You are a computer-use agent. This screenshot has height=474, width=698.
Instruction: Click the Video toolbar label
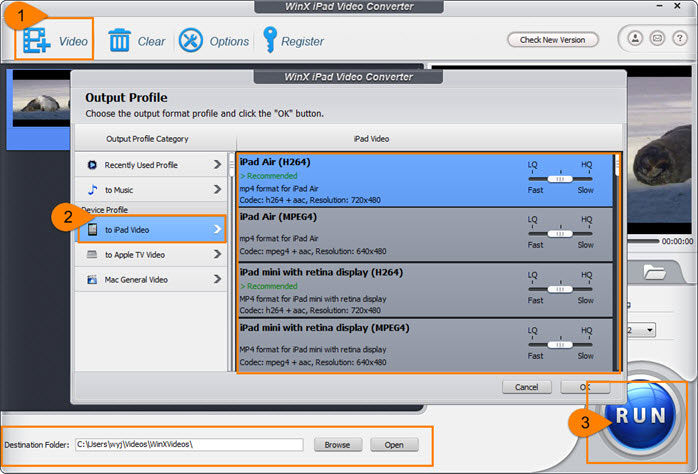click(73, 41)
